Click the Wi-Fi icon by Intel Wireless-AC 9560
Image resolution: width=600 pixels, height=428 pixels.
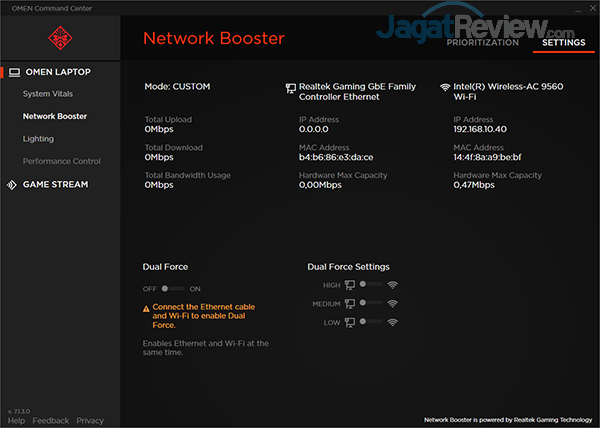[x=445, y=87]
